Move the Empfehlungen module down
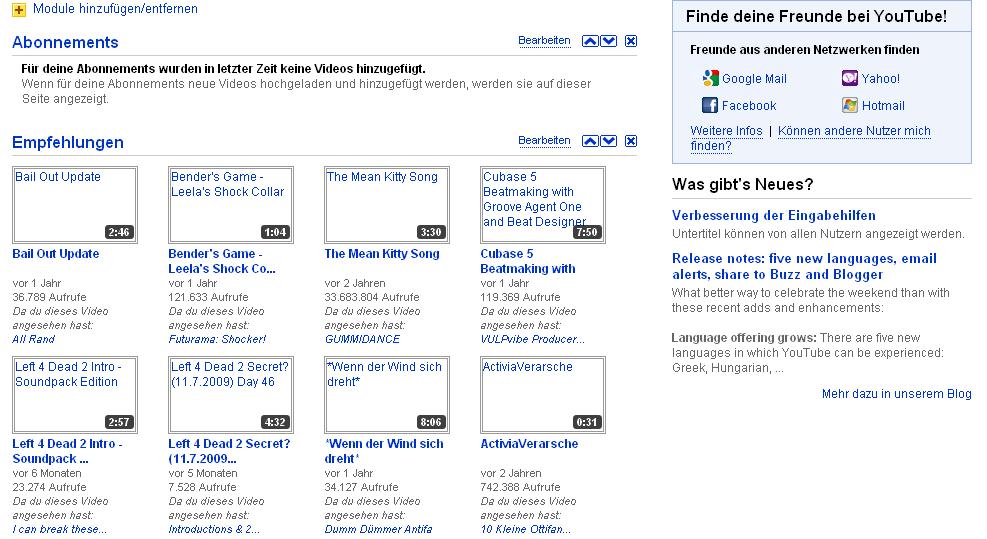This screenshot has height=539, width=987. pyautogui.click(x=609, y=141)
